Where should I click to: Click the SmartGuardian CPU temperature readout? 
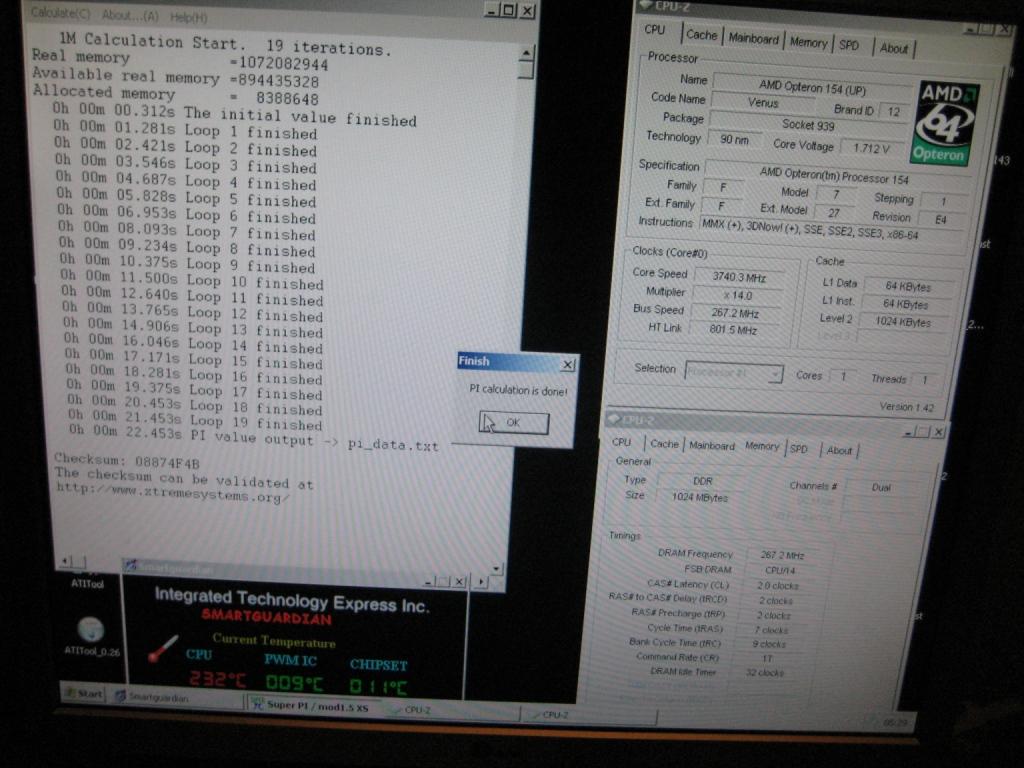click(217, 680)
